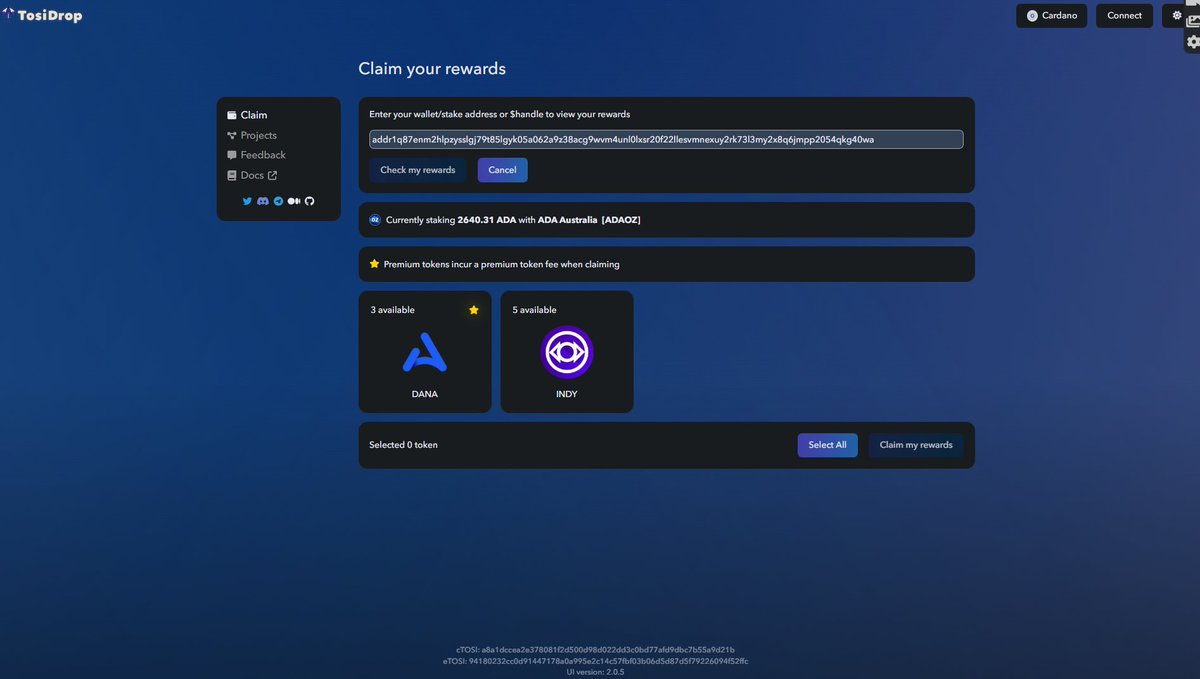1200x679 pixels.
Task: Click the cTOSI hash text
Action: coord(595,649)
